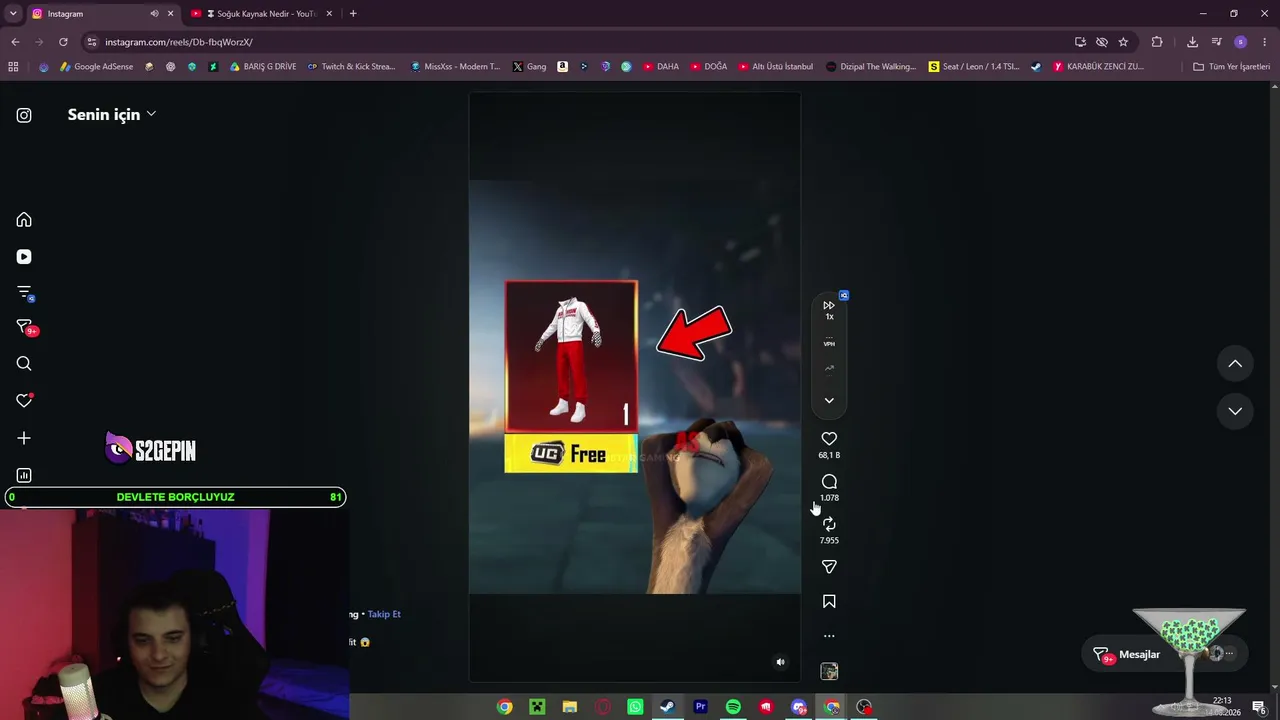Follow the creator via Takip Et

(x=384, y=614)
